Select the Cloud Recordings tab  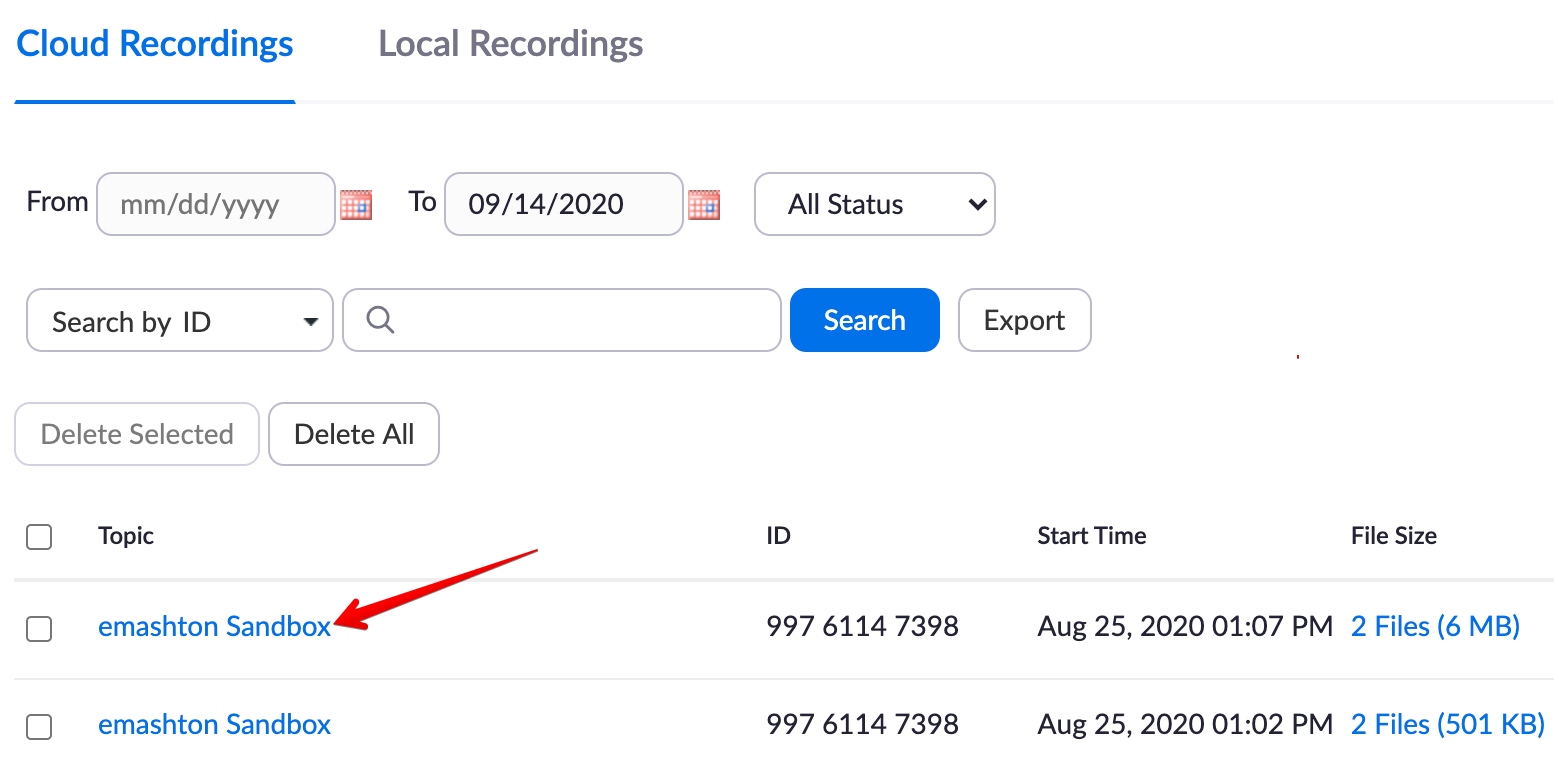click(155, 45)
